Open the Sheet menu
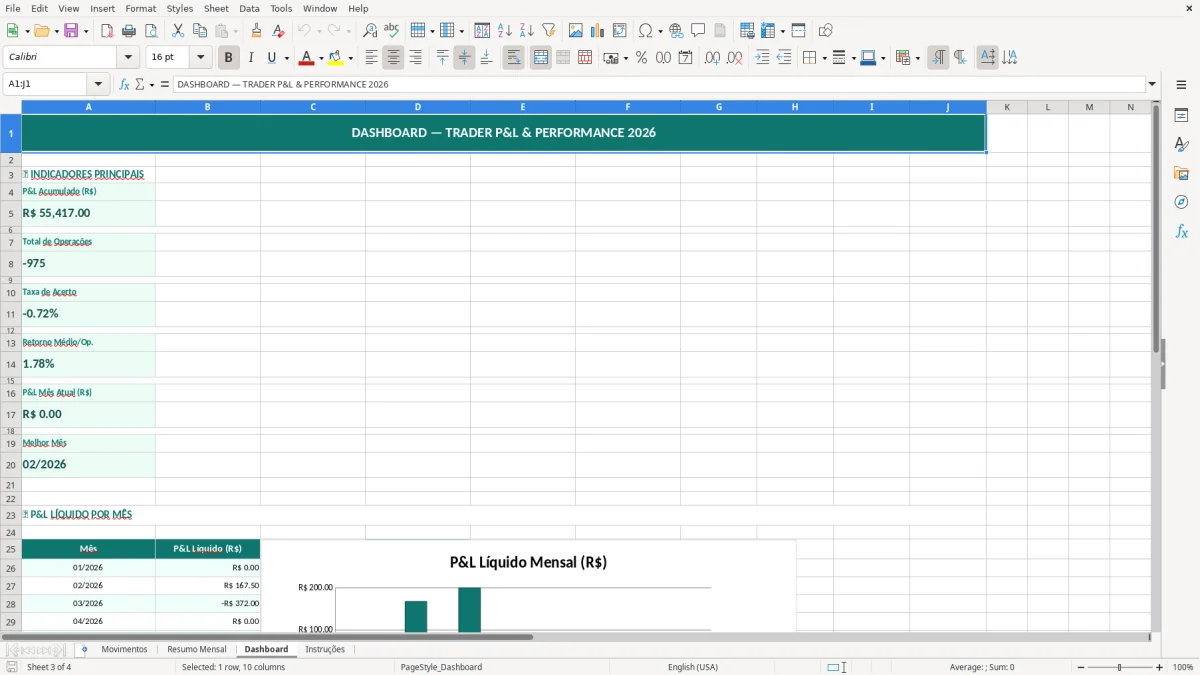 (216, 8)
